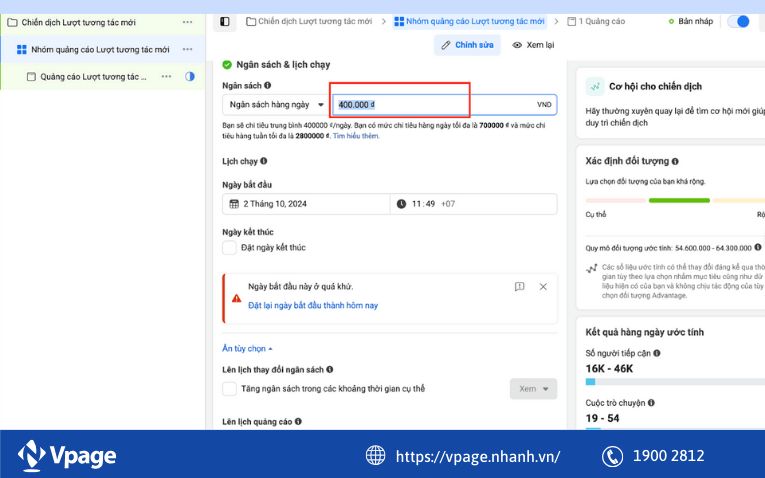
Task: Click the start time field 11:49
Action: point(473,204)
